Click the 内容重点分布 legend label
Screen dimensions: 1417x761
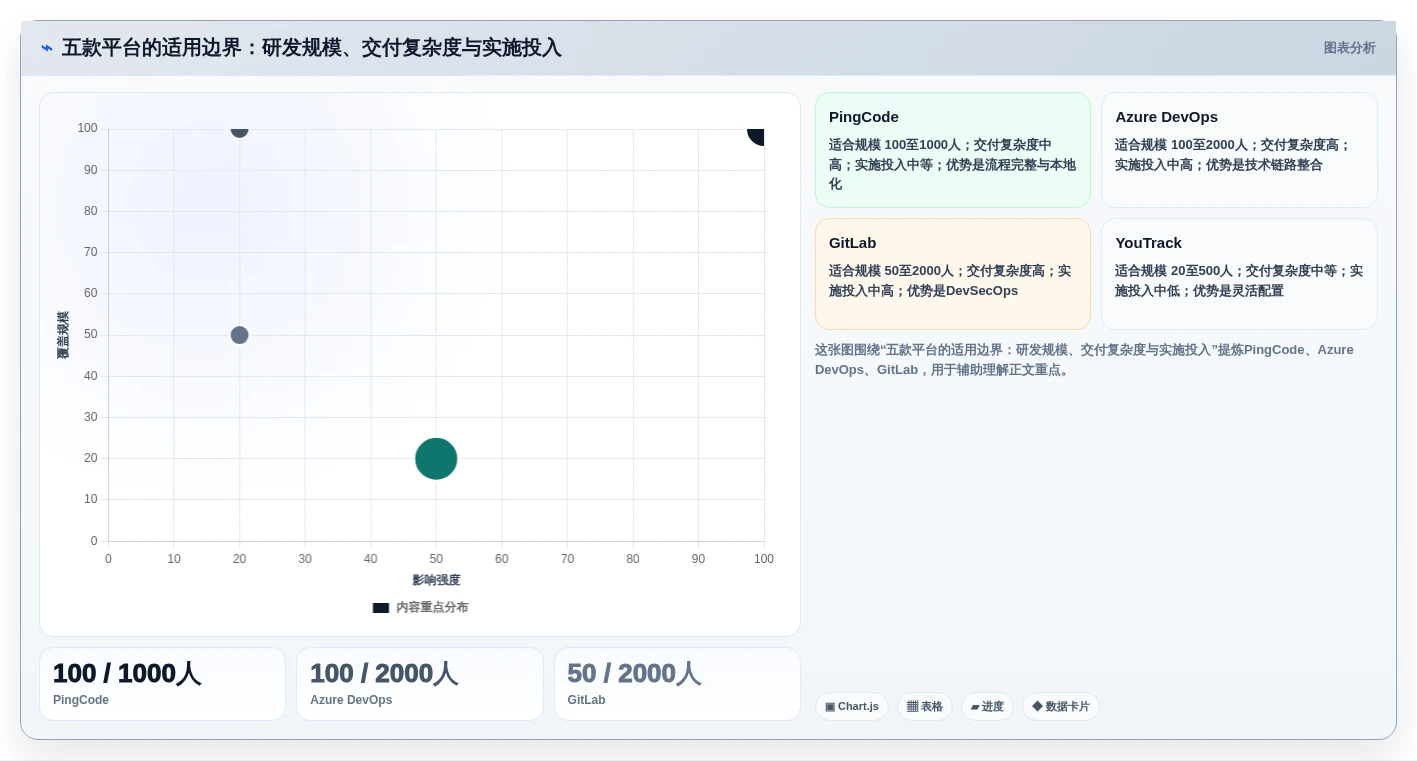[432, 607]
